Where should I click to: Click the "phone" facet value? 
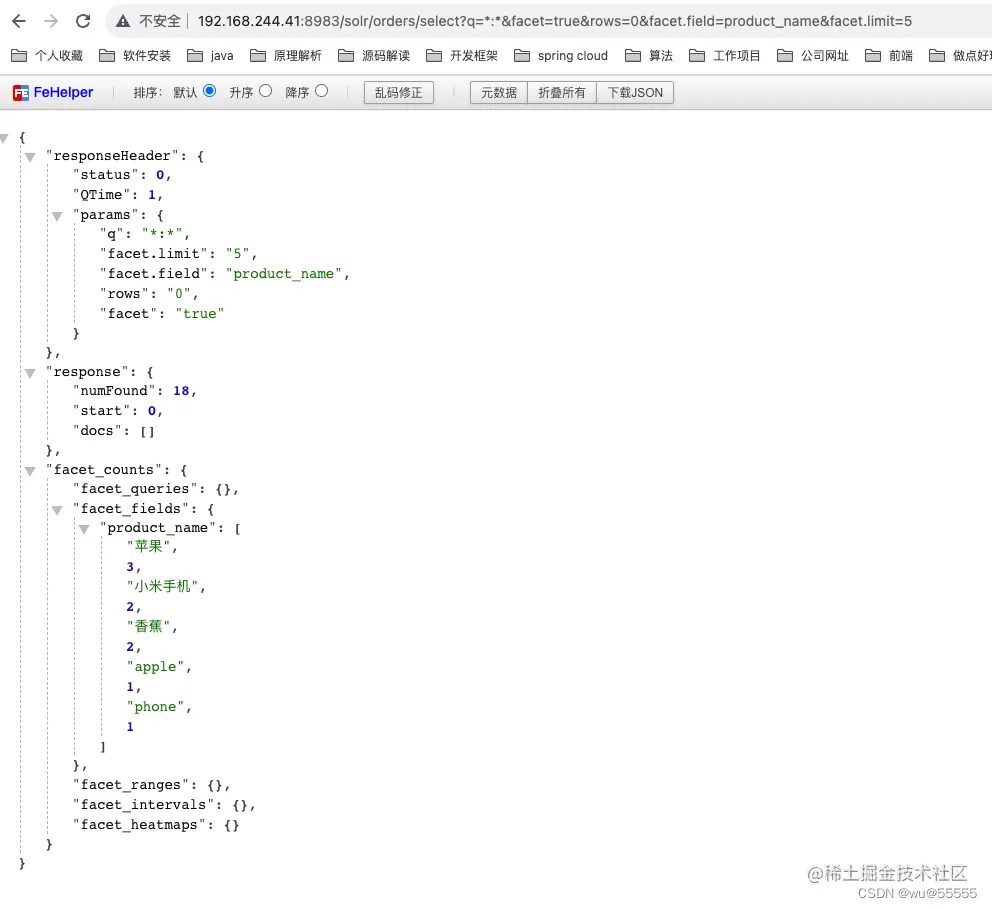(x=156, y=707)
